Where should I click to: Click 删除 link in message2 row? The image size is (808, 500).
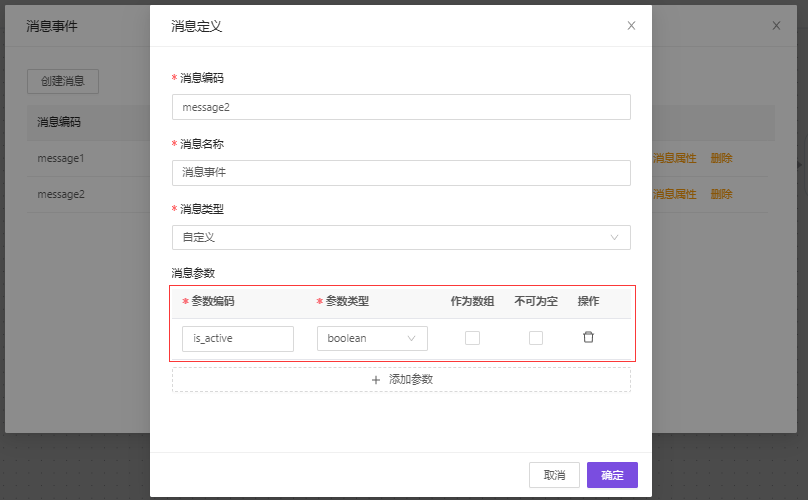point(721,194)
